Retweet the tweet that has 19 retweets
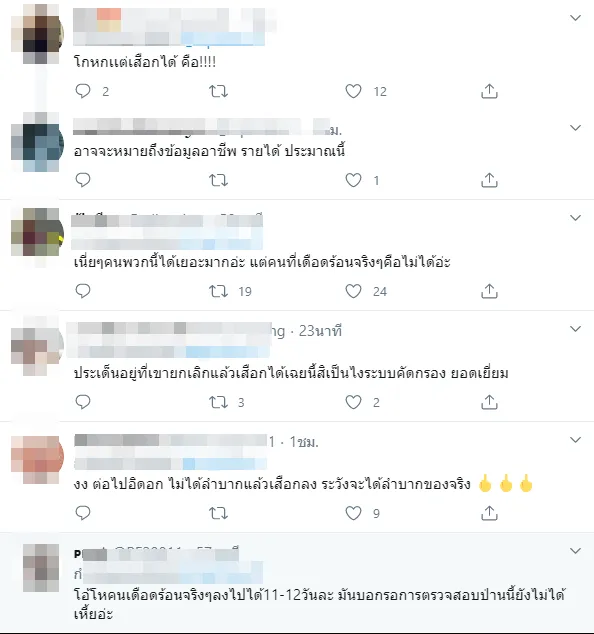 (218, 291)
